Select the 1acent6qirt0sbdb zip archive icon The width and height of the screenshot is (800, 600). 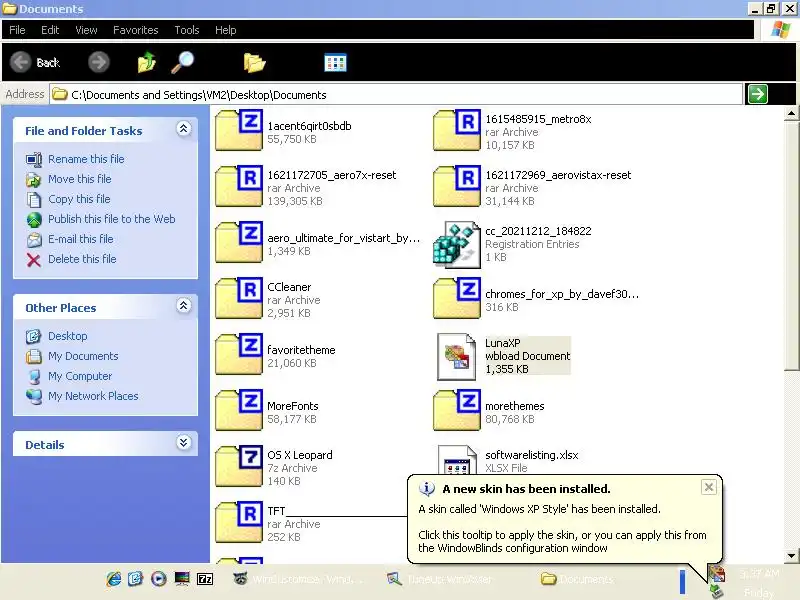pyautogui.click(x=239, y=130)
